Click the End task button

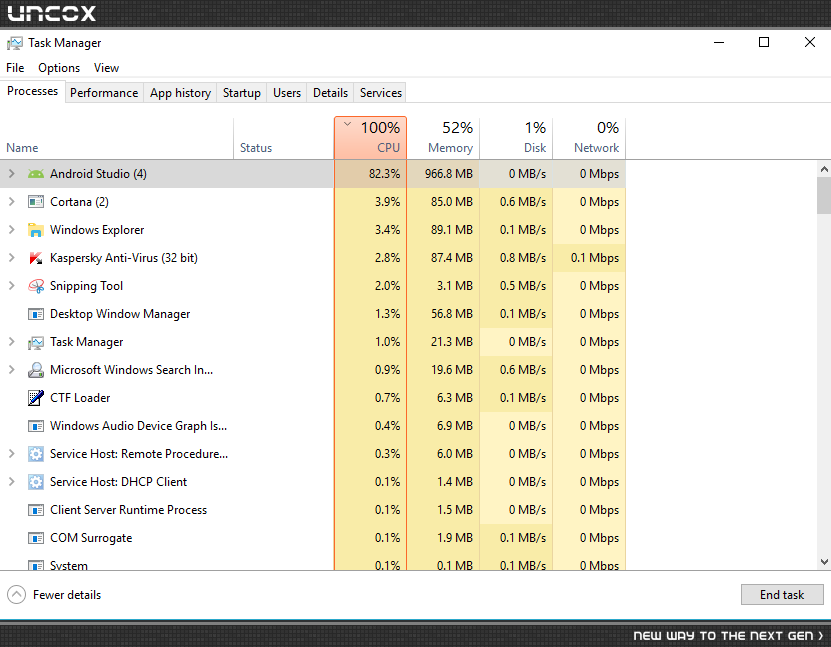[782, 595]
